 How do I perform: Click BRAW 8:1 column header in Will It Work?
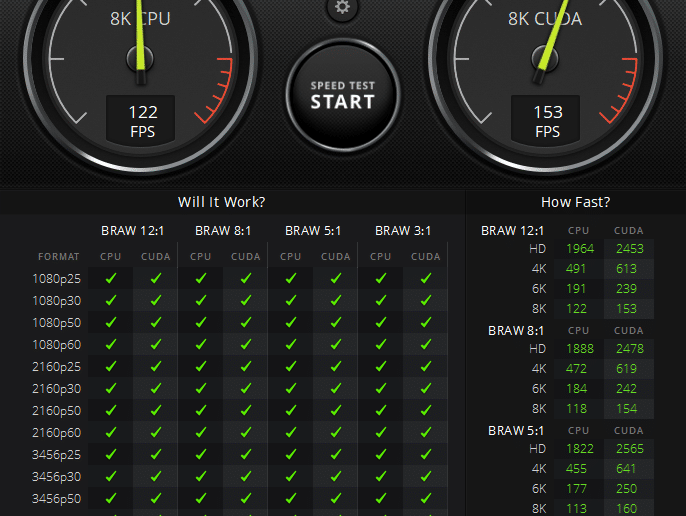tap(223, 231)
